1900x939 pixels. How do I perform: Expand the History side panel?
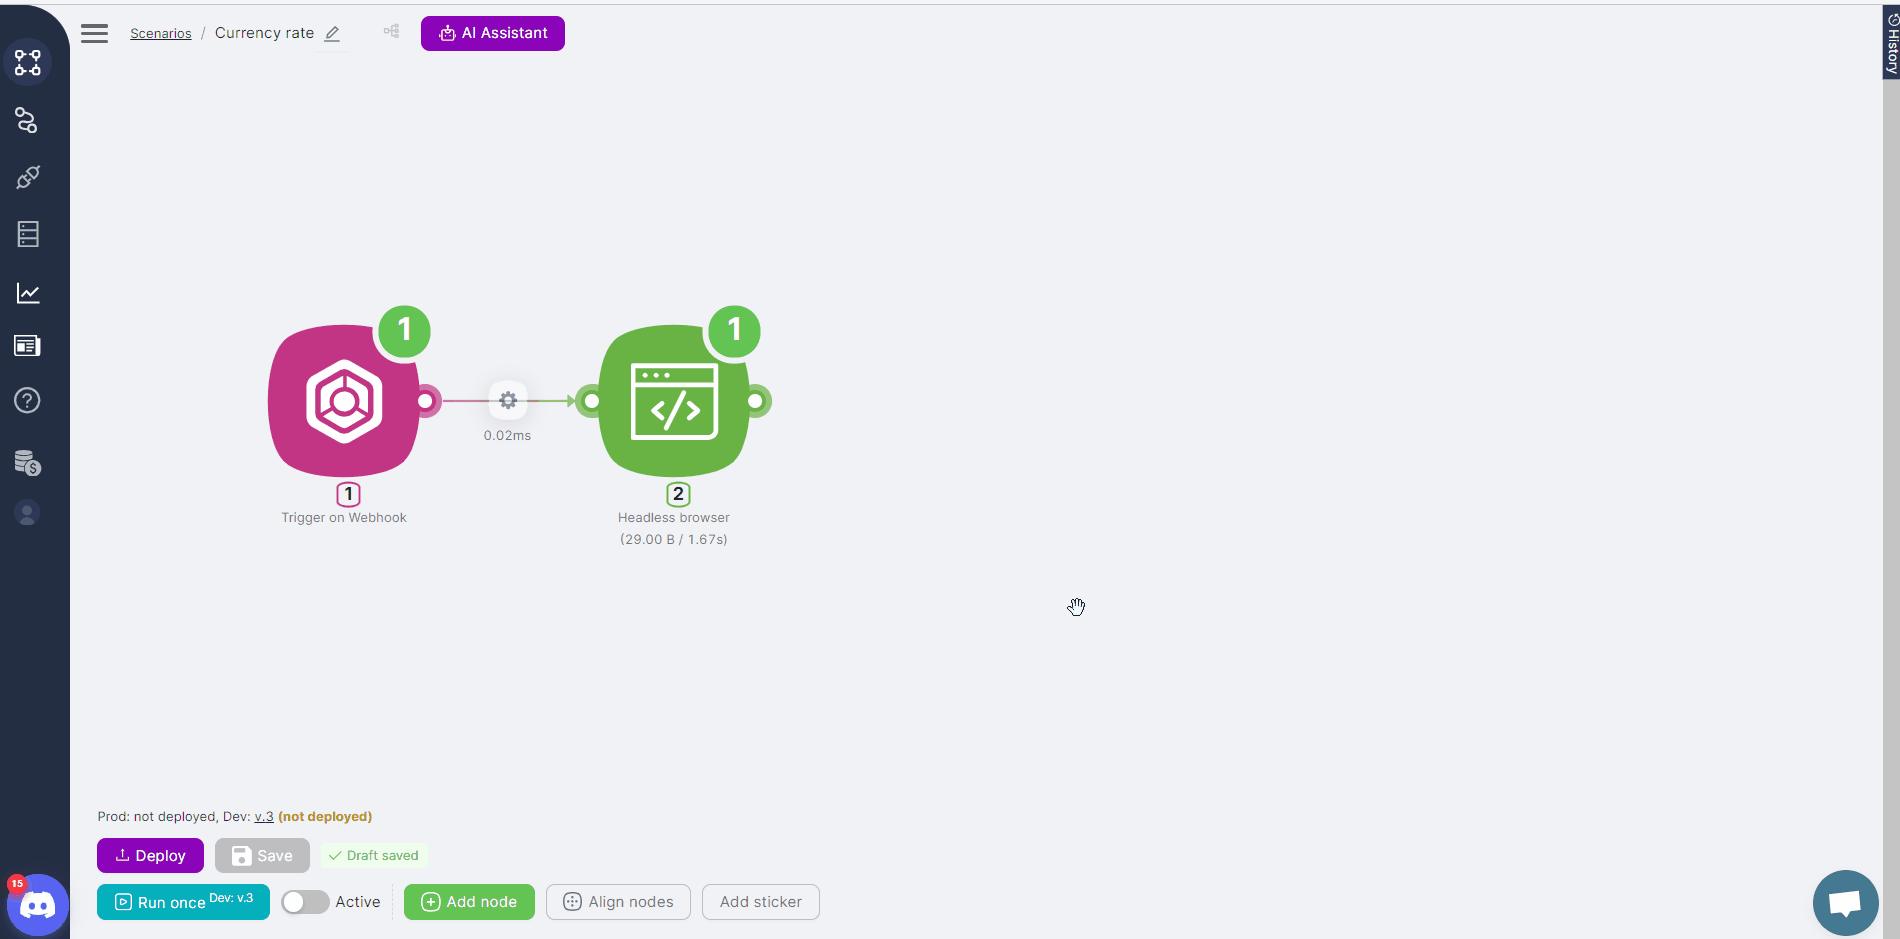(1891, 42)
